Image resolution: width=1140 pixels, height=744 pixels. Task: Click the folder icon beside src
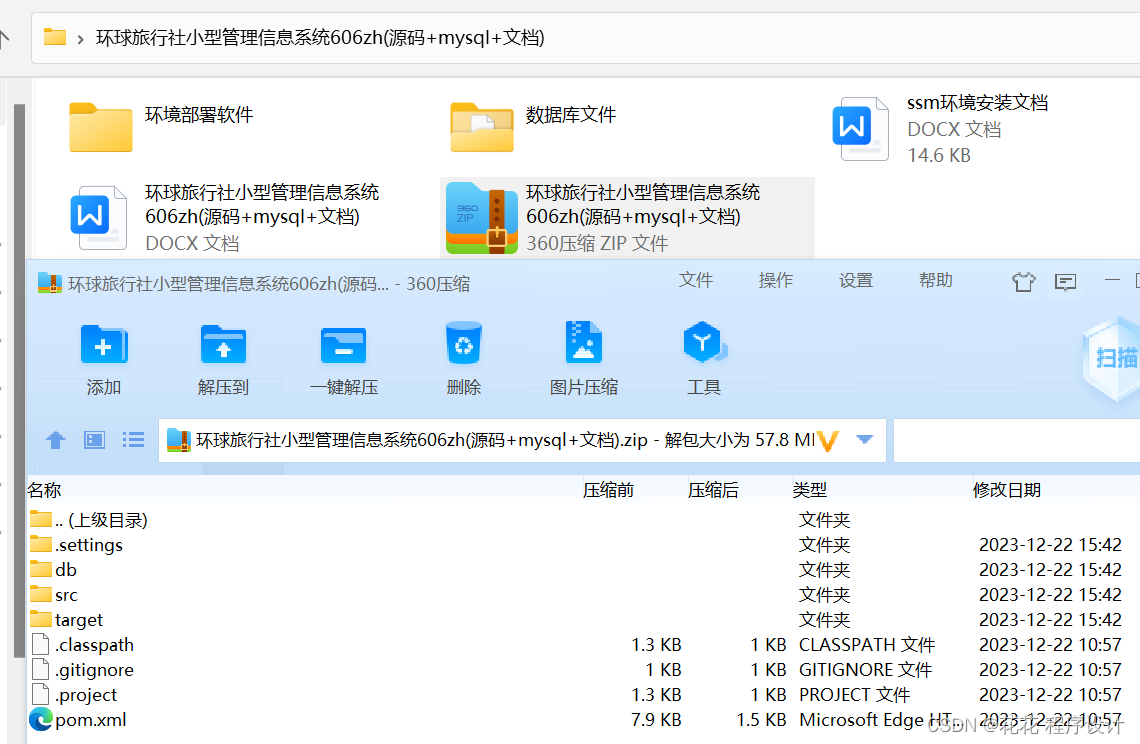41,594
